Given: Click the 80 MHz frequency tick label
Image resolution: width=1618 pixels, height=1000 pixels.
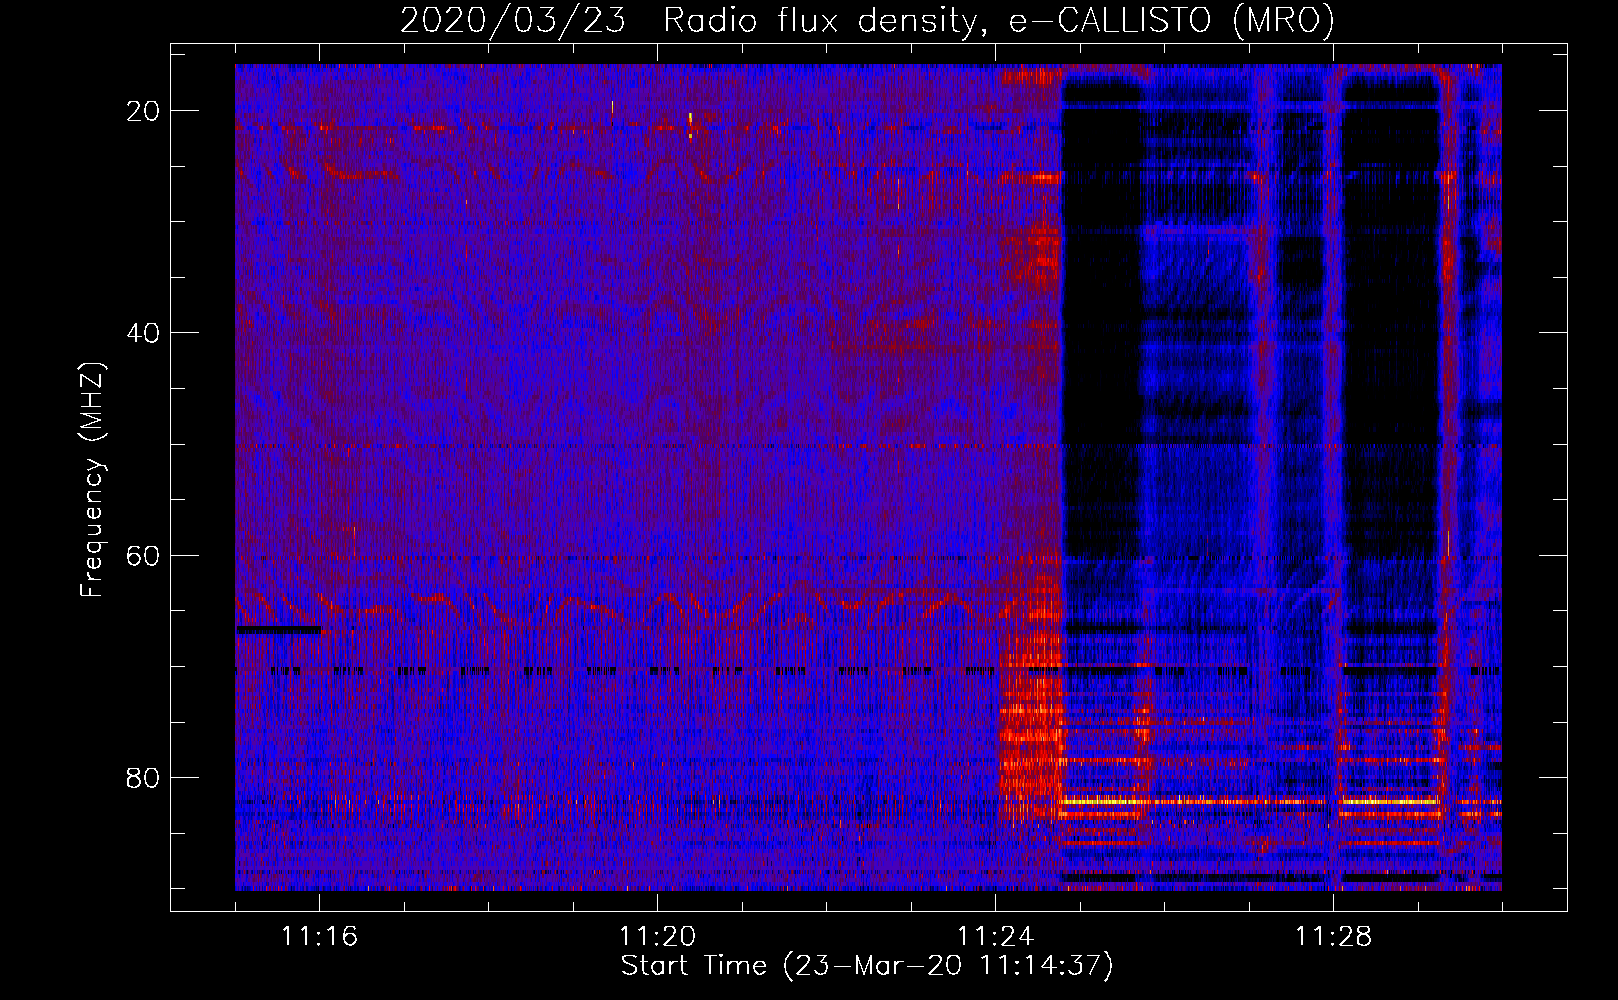Looking at the screenshot, I should [143, 777].
